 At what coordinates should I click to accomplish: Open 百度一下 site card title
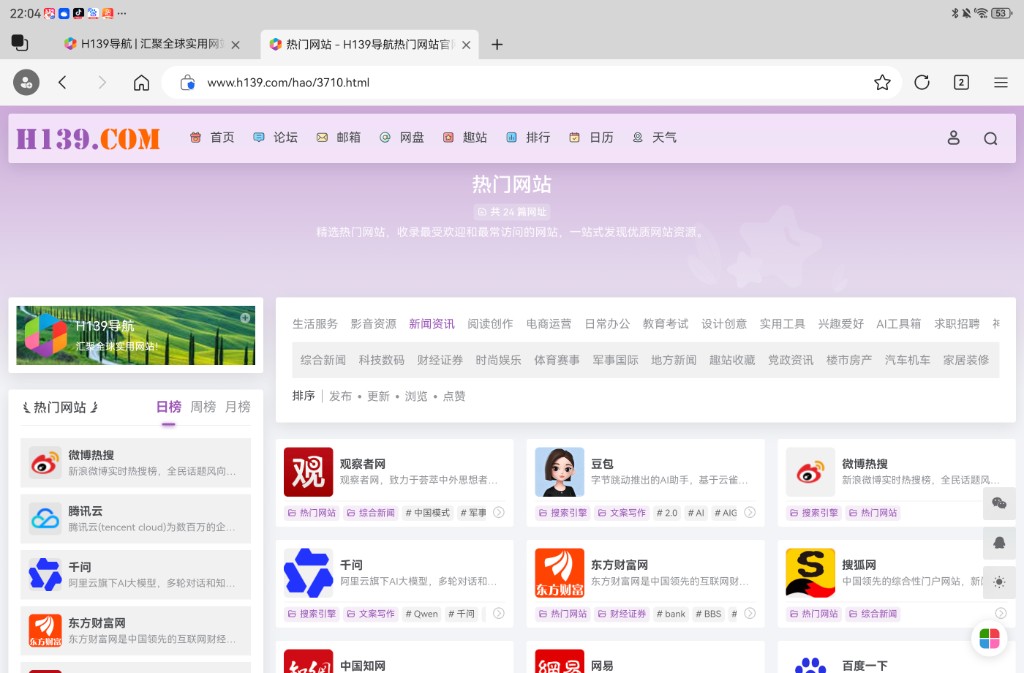click(865, 665)
